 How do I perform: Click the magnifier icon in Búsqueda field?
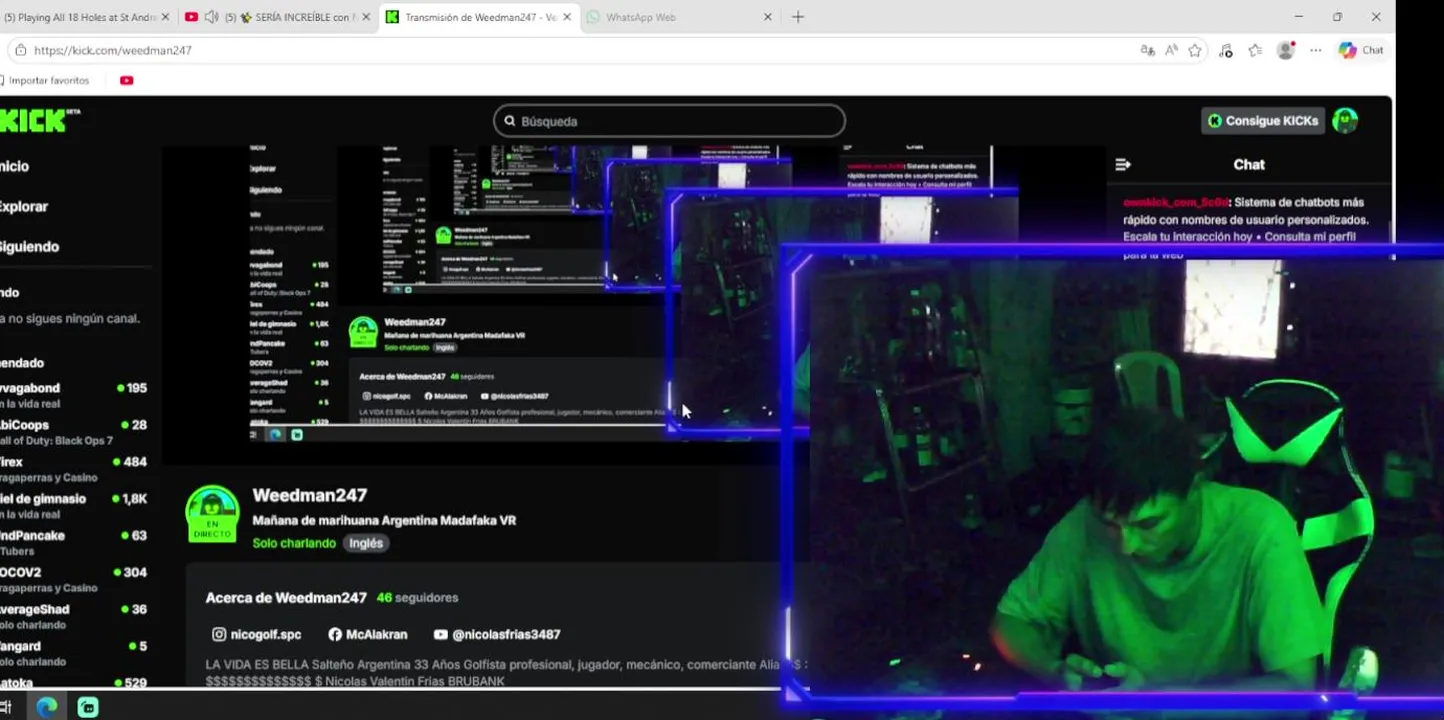[509, 121]
